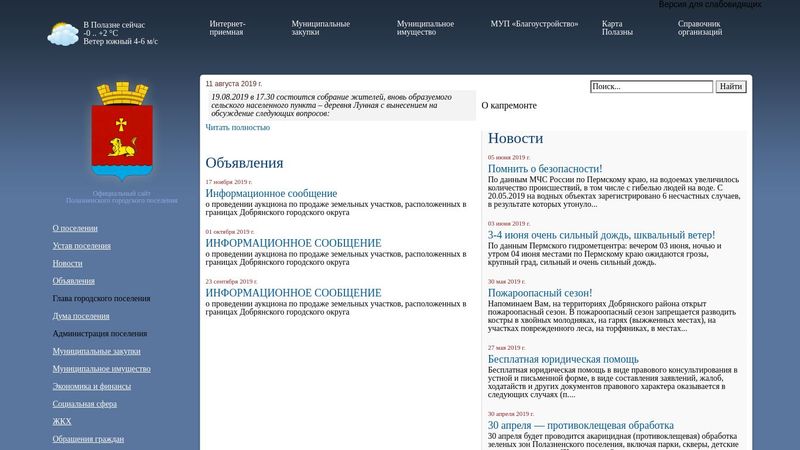Image resolution: width=800 pixels, height=450 pixels.
Task: Open ИНФОРМАЦИОННОЕ СООБЩЕНИЕ dated 01 октября 2019
Action: pos(293,243)
